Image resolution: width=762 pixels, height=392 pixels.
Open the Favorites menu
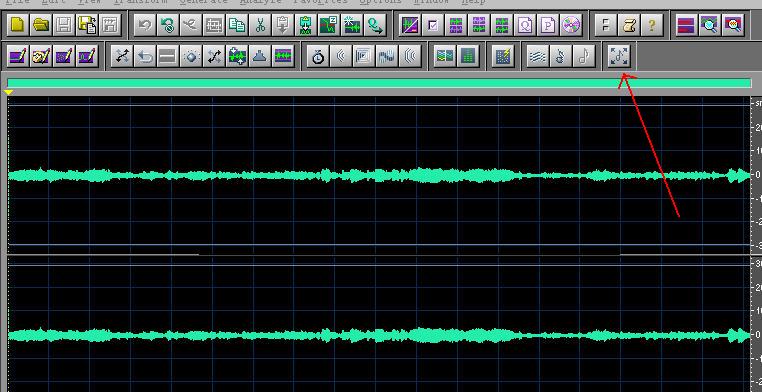tap(320, 1)
